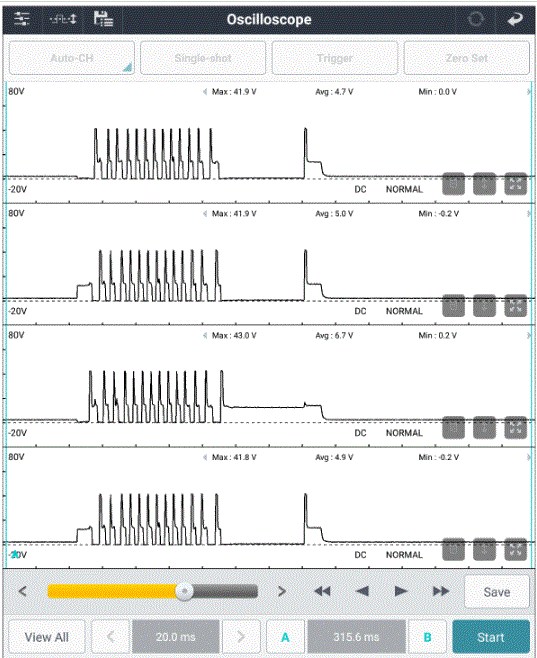Toggle DC coupling on the Avg 6.7 V channel
Screen dimensions: 537x658
pos(360,433)
